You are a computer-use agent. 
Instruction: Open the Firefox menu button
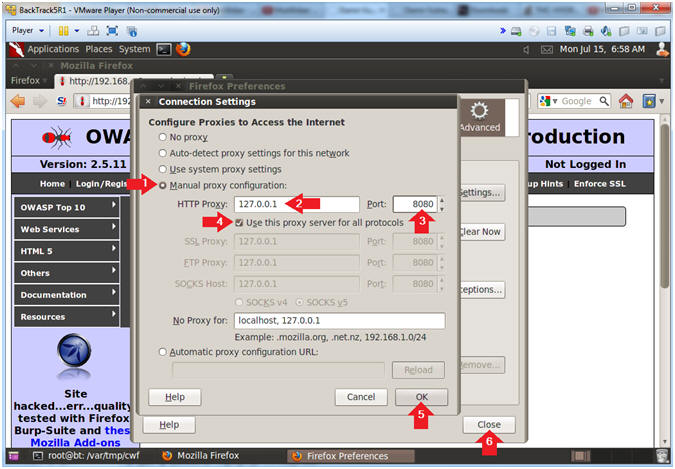click(29, 81)
